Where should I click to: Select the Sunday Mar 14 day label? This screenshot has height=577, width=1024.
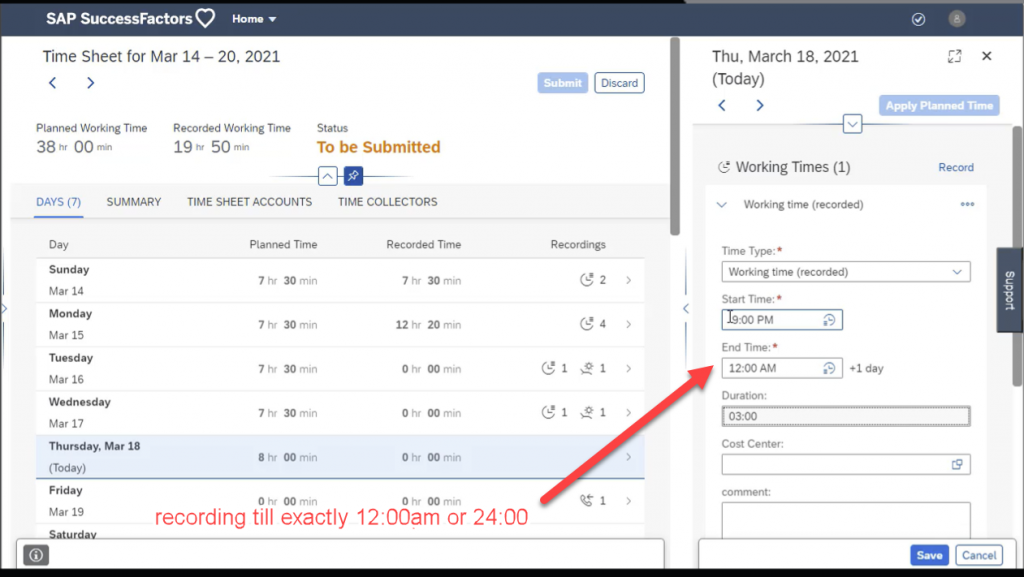[x=69, y=280]
